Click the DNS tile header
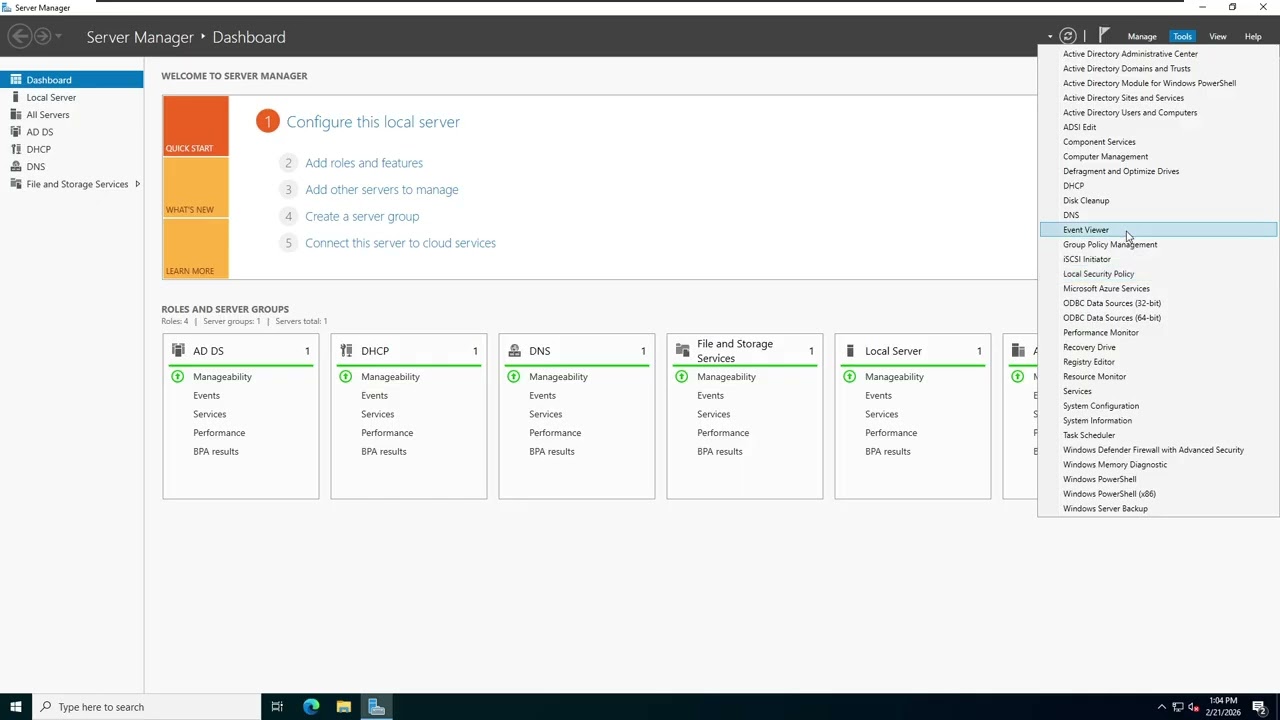Viewport: 1280px width, 720px height. [x=577, y=351]
